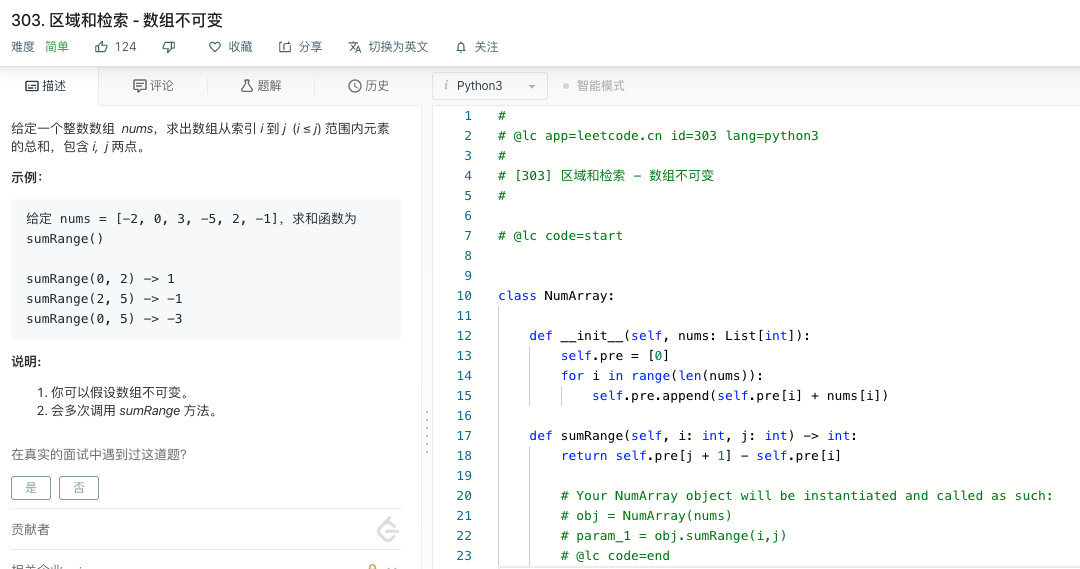Click the param_1 = obj.sumRange comment
The width and height of the screenshot is (1080, 569).
[674, 535]
